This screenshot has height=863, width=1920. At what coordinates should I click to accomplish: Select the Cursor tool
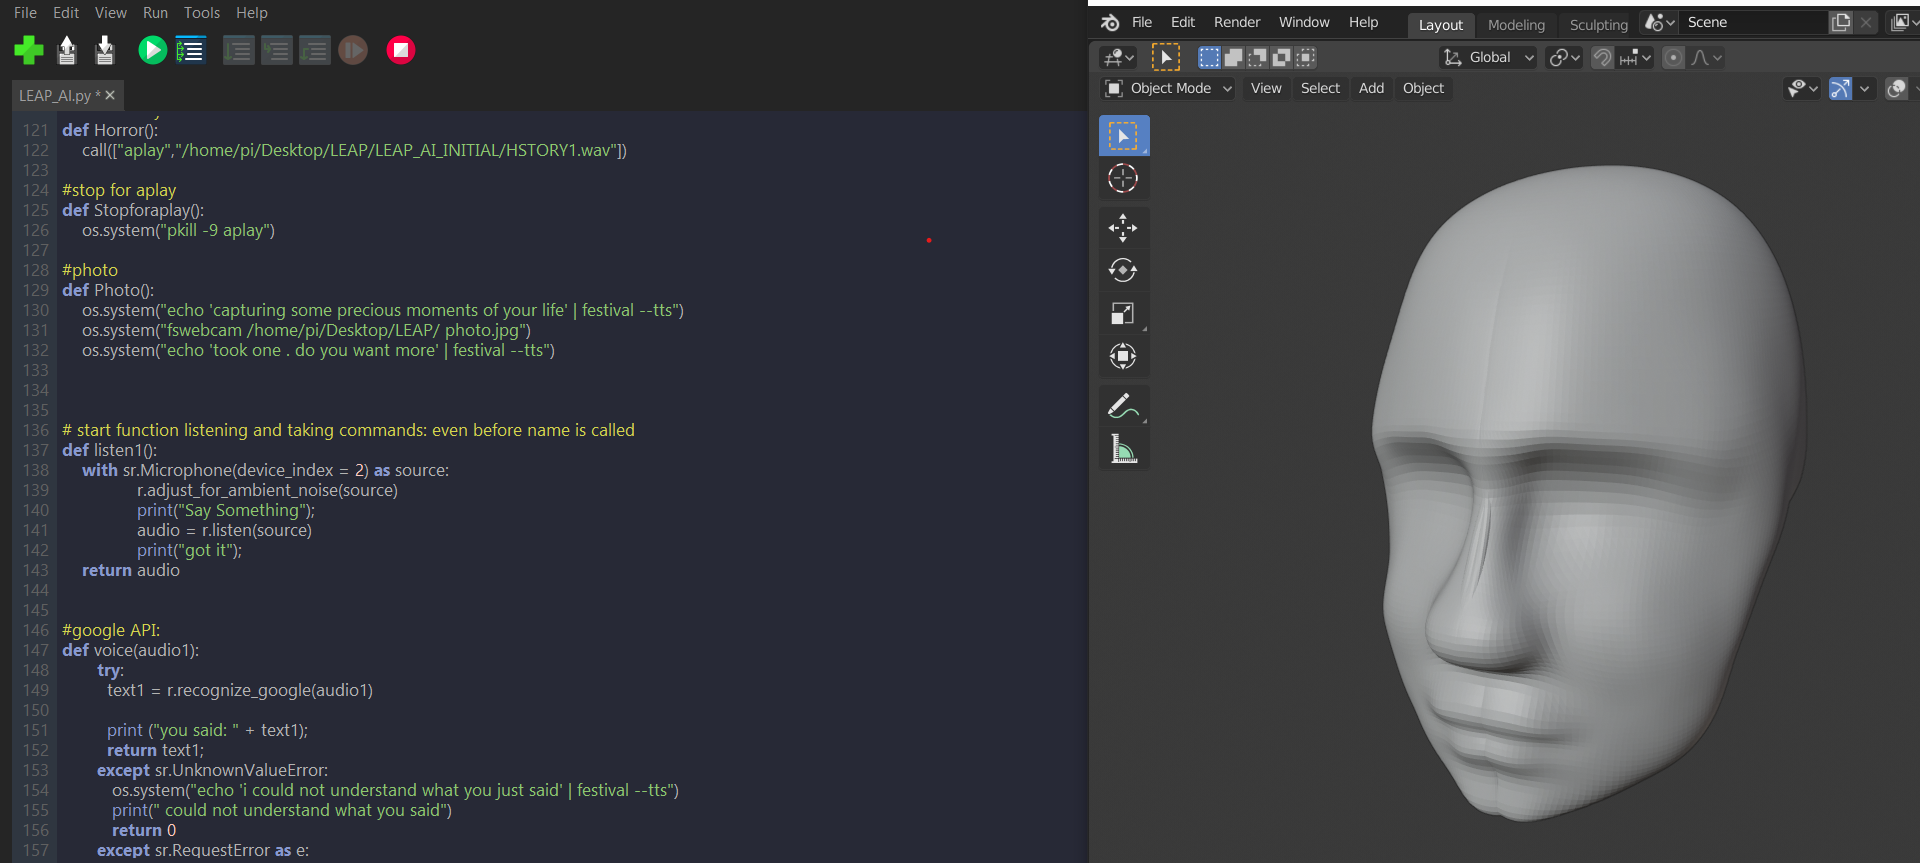point(1123,178)
